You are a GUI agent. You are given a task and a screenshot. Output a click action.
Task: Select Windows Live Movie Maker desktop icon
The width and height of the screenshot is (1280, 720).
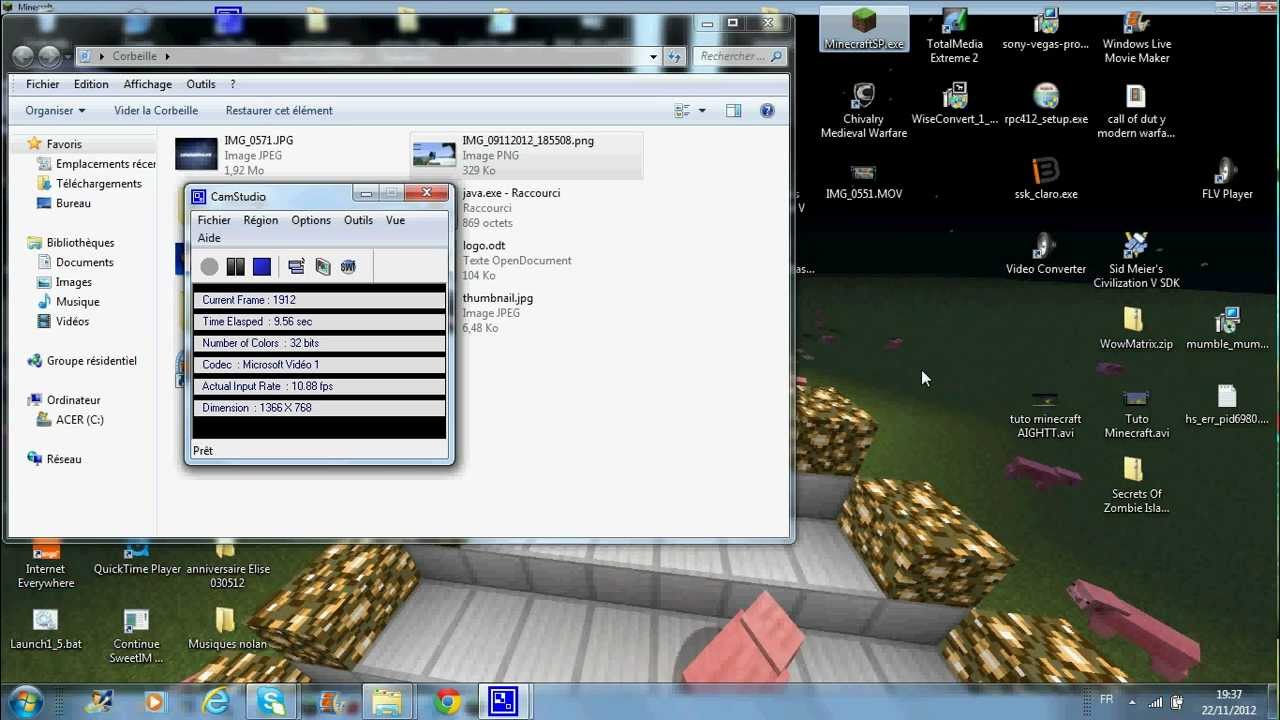(1137, 36)
